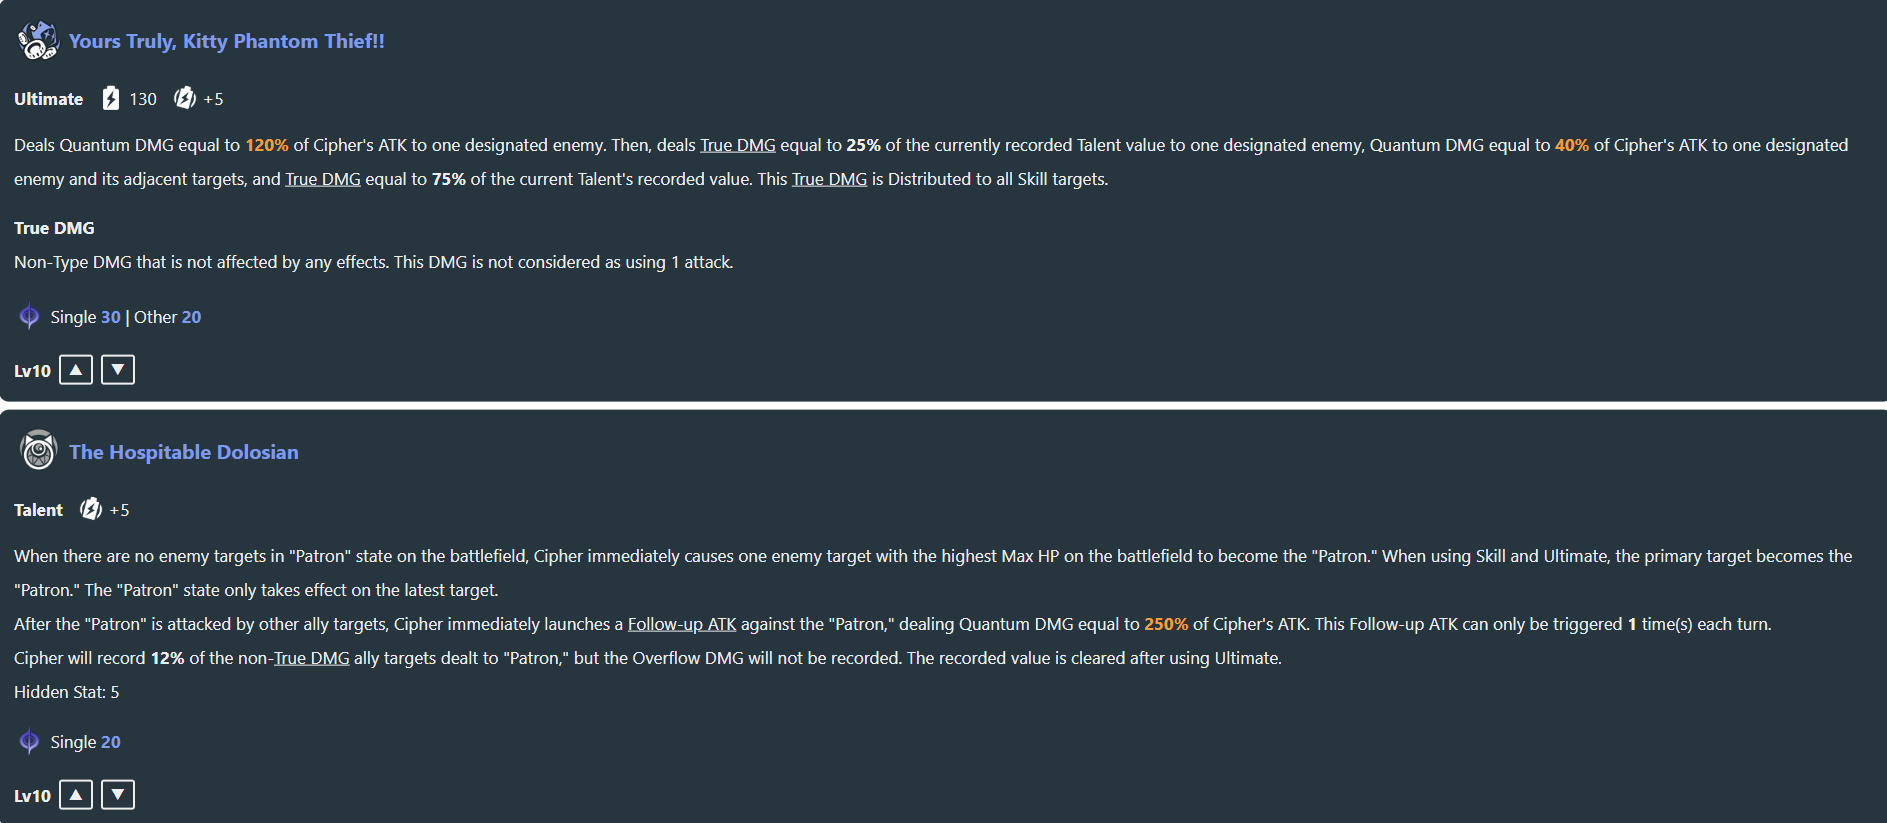Click the energy regen icon beside Talent +5
This screenshot has height=823, width=1887.
(x=91, y=509)
